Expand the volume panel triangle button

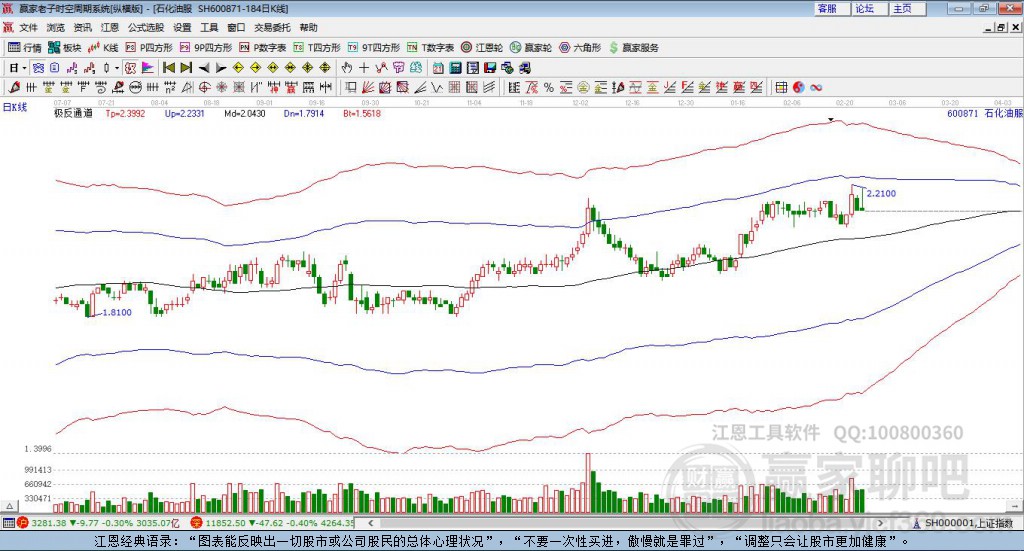tap(9, 506)
